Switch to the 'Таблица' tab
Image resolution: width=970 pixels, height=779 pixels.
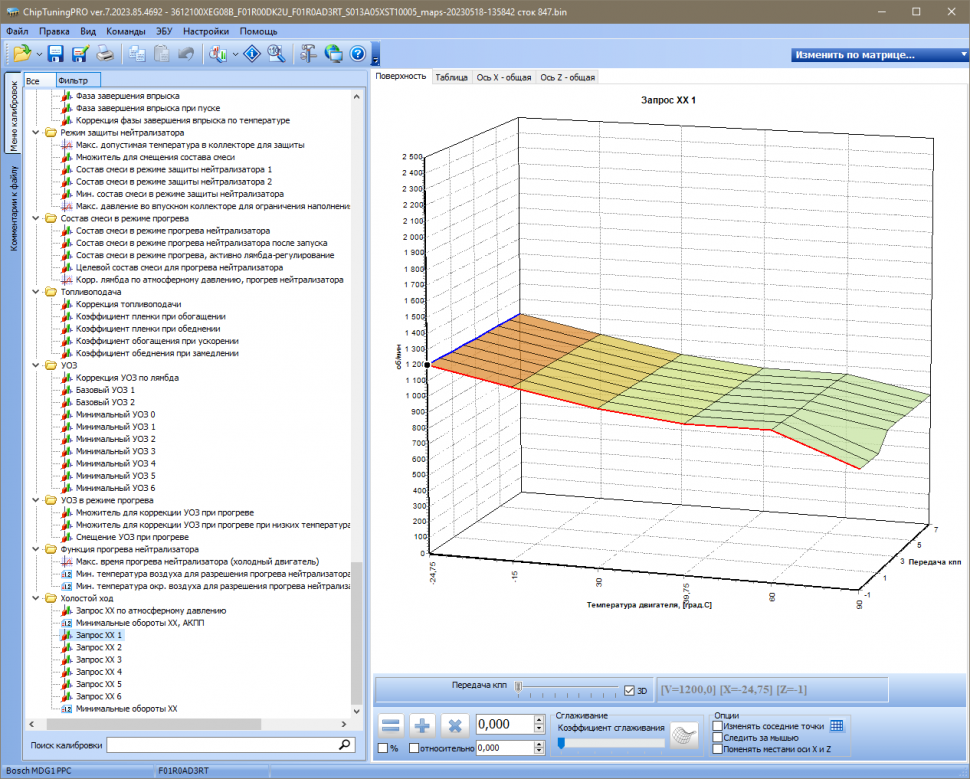point(451,77)
